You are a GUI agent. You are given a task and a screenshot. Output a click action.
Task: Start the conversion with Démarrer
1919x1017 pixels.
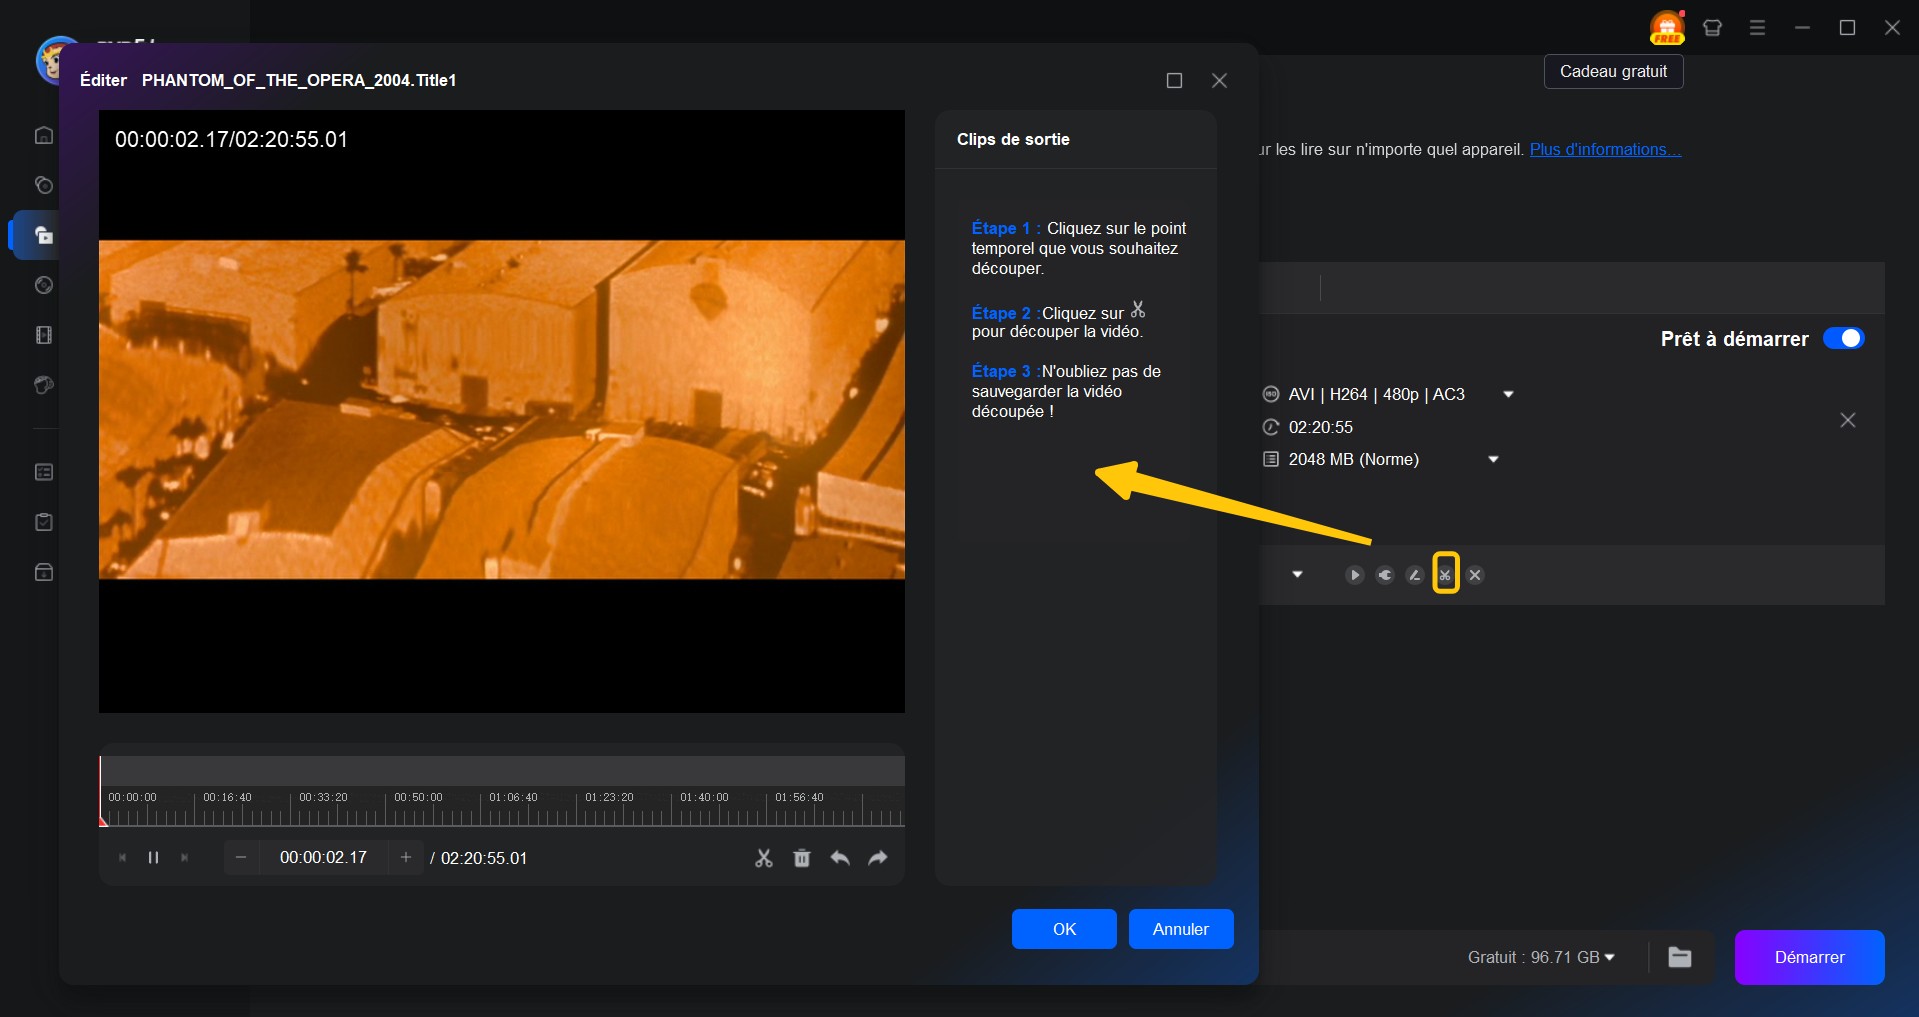click(x=1809, y=957)
